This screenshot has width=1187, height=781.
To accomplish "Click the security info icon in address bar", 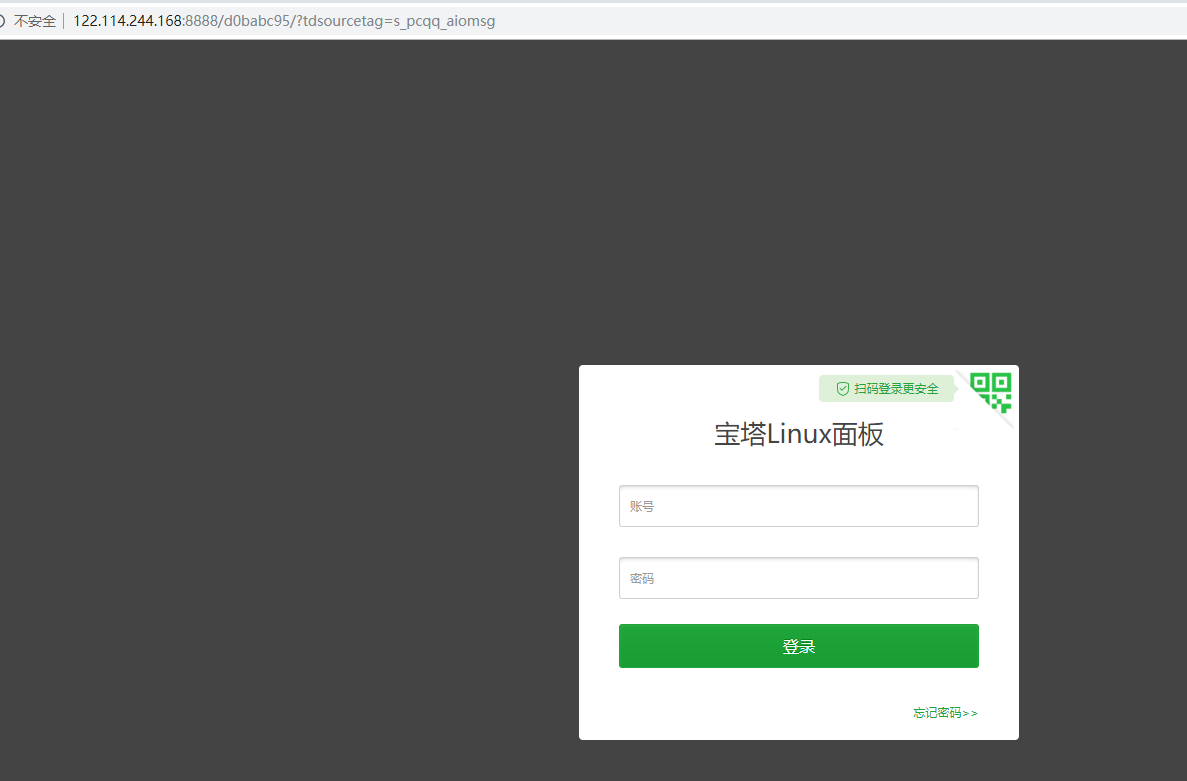I will (x=2, y=21).
